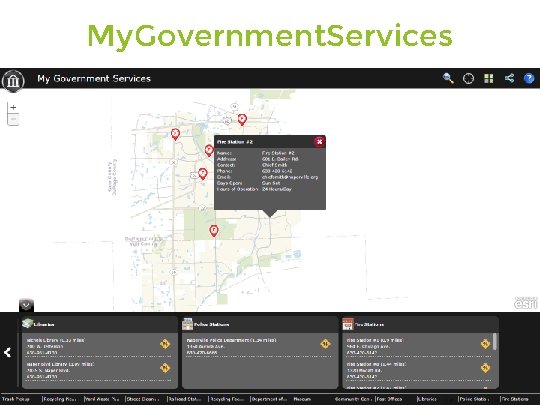Close the Fire Station #2 popup
This screenshot has height=405, width=540.
pos(319,142)
